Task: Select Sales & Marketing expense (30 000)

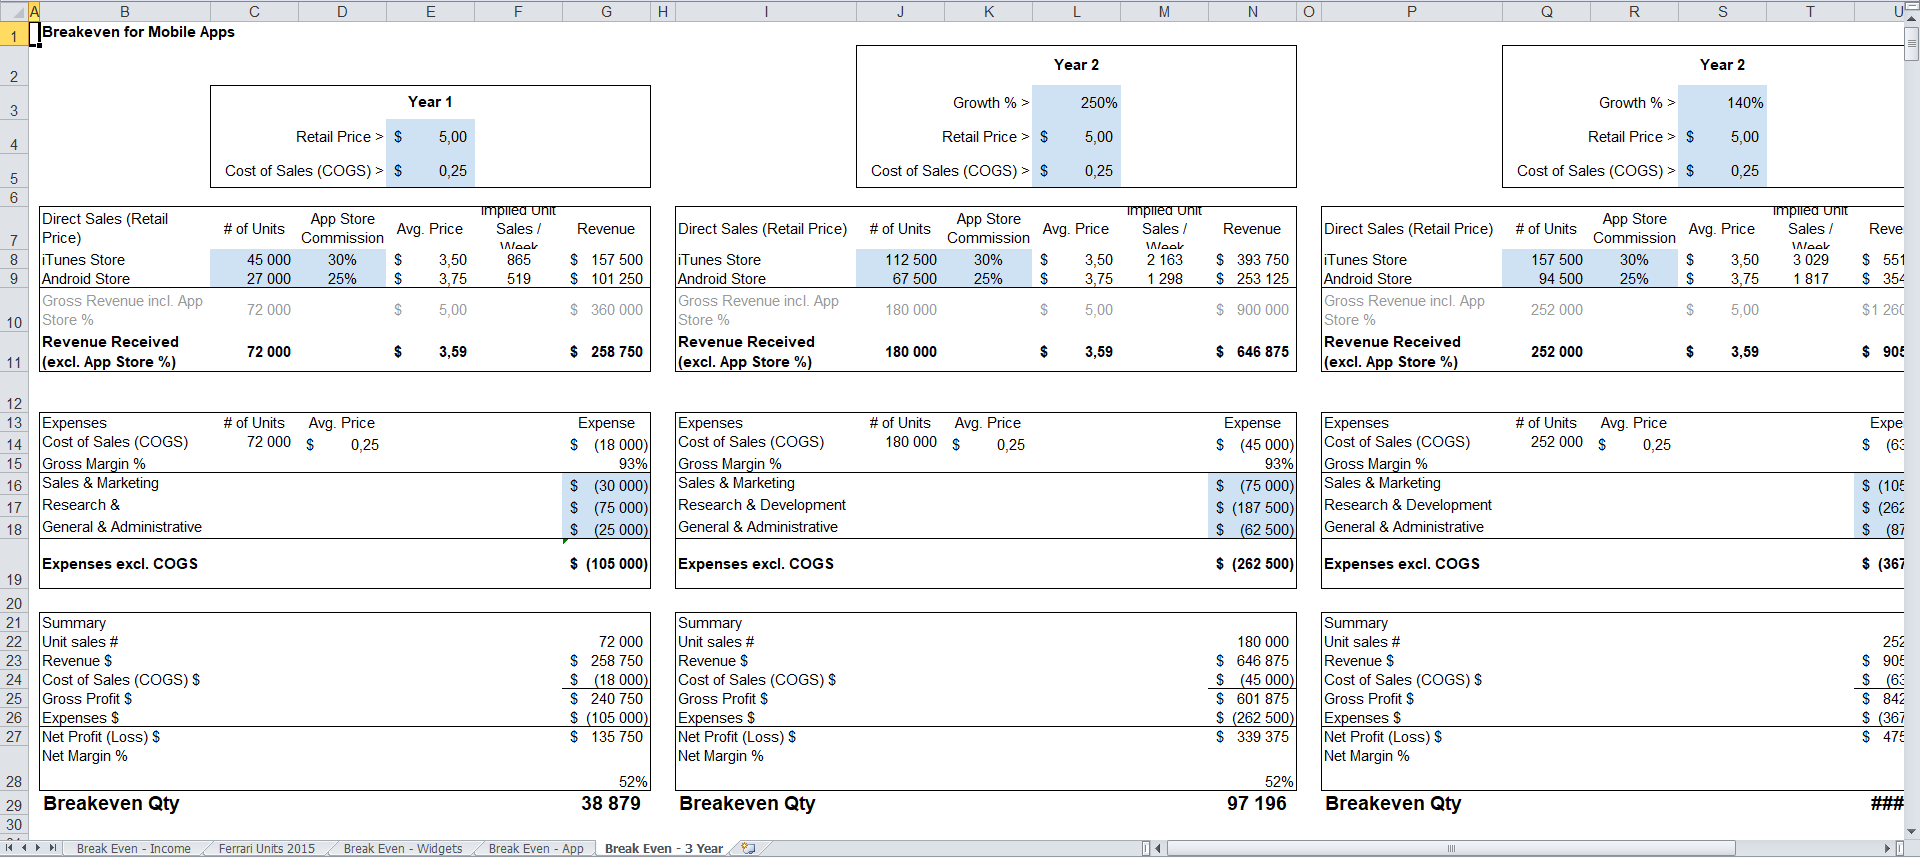Action: pos(606,486)
